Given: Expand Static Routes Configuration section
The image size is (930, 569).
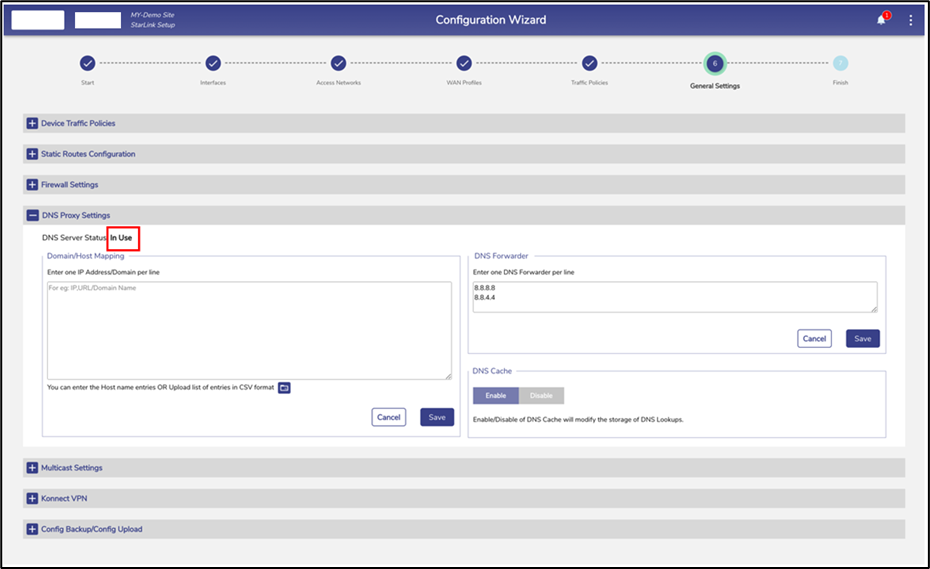Looking at the screenshot, I should click(33, 154).
